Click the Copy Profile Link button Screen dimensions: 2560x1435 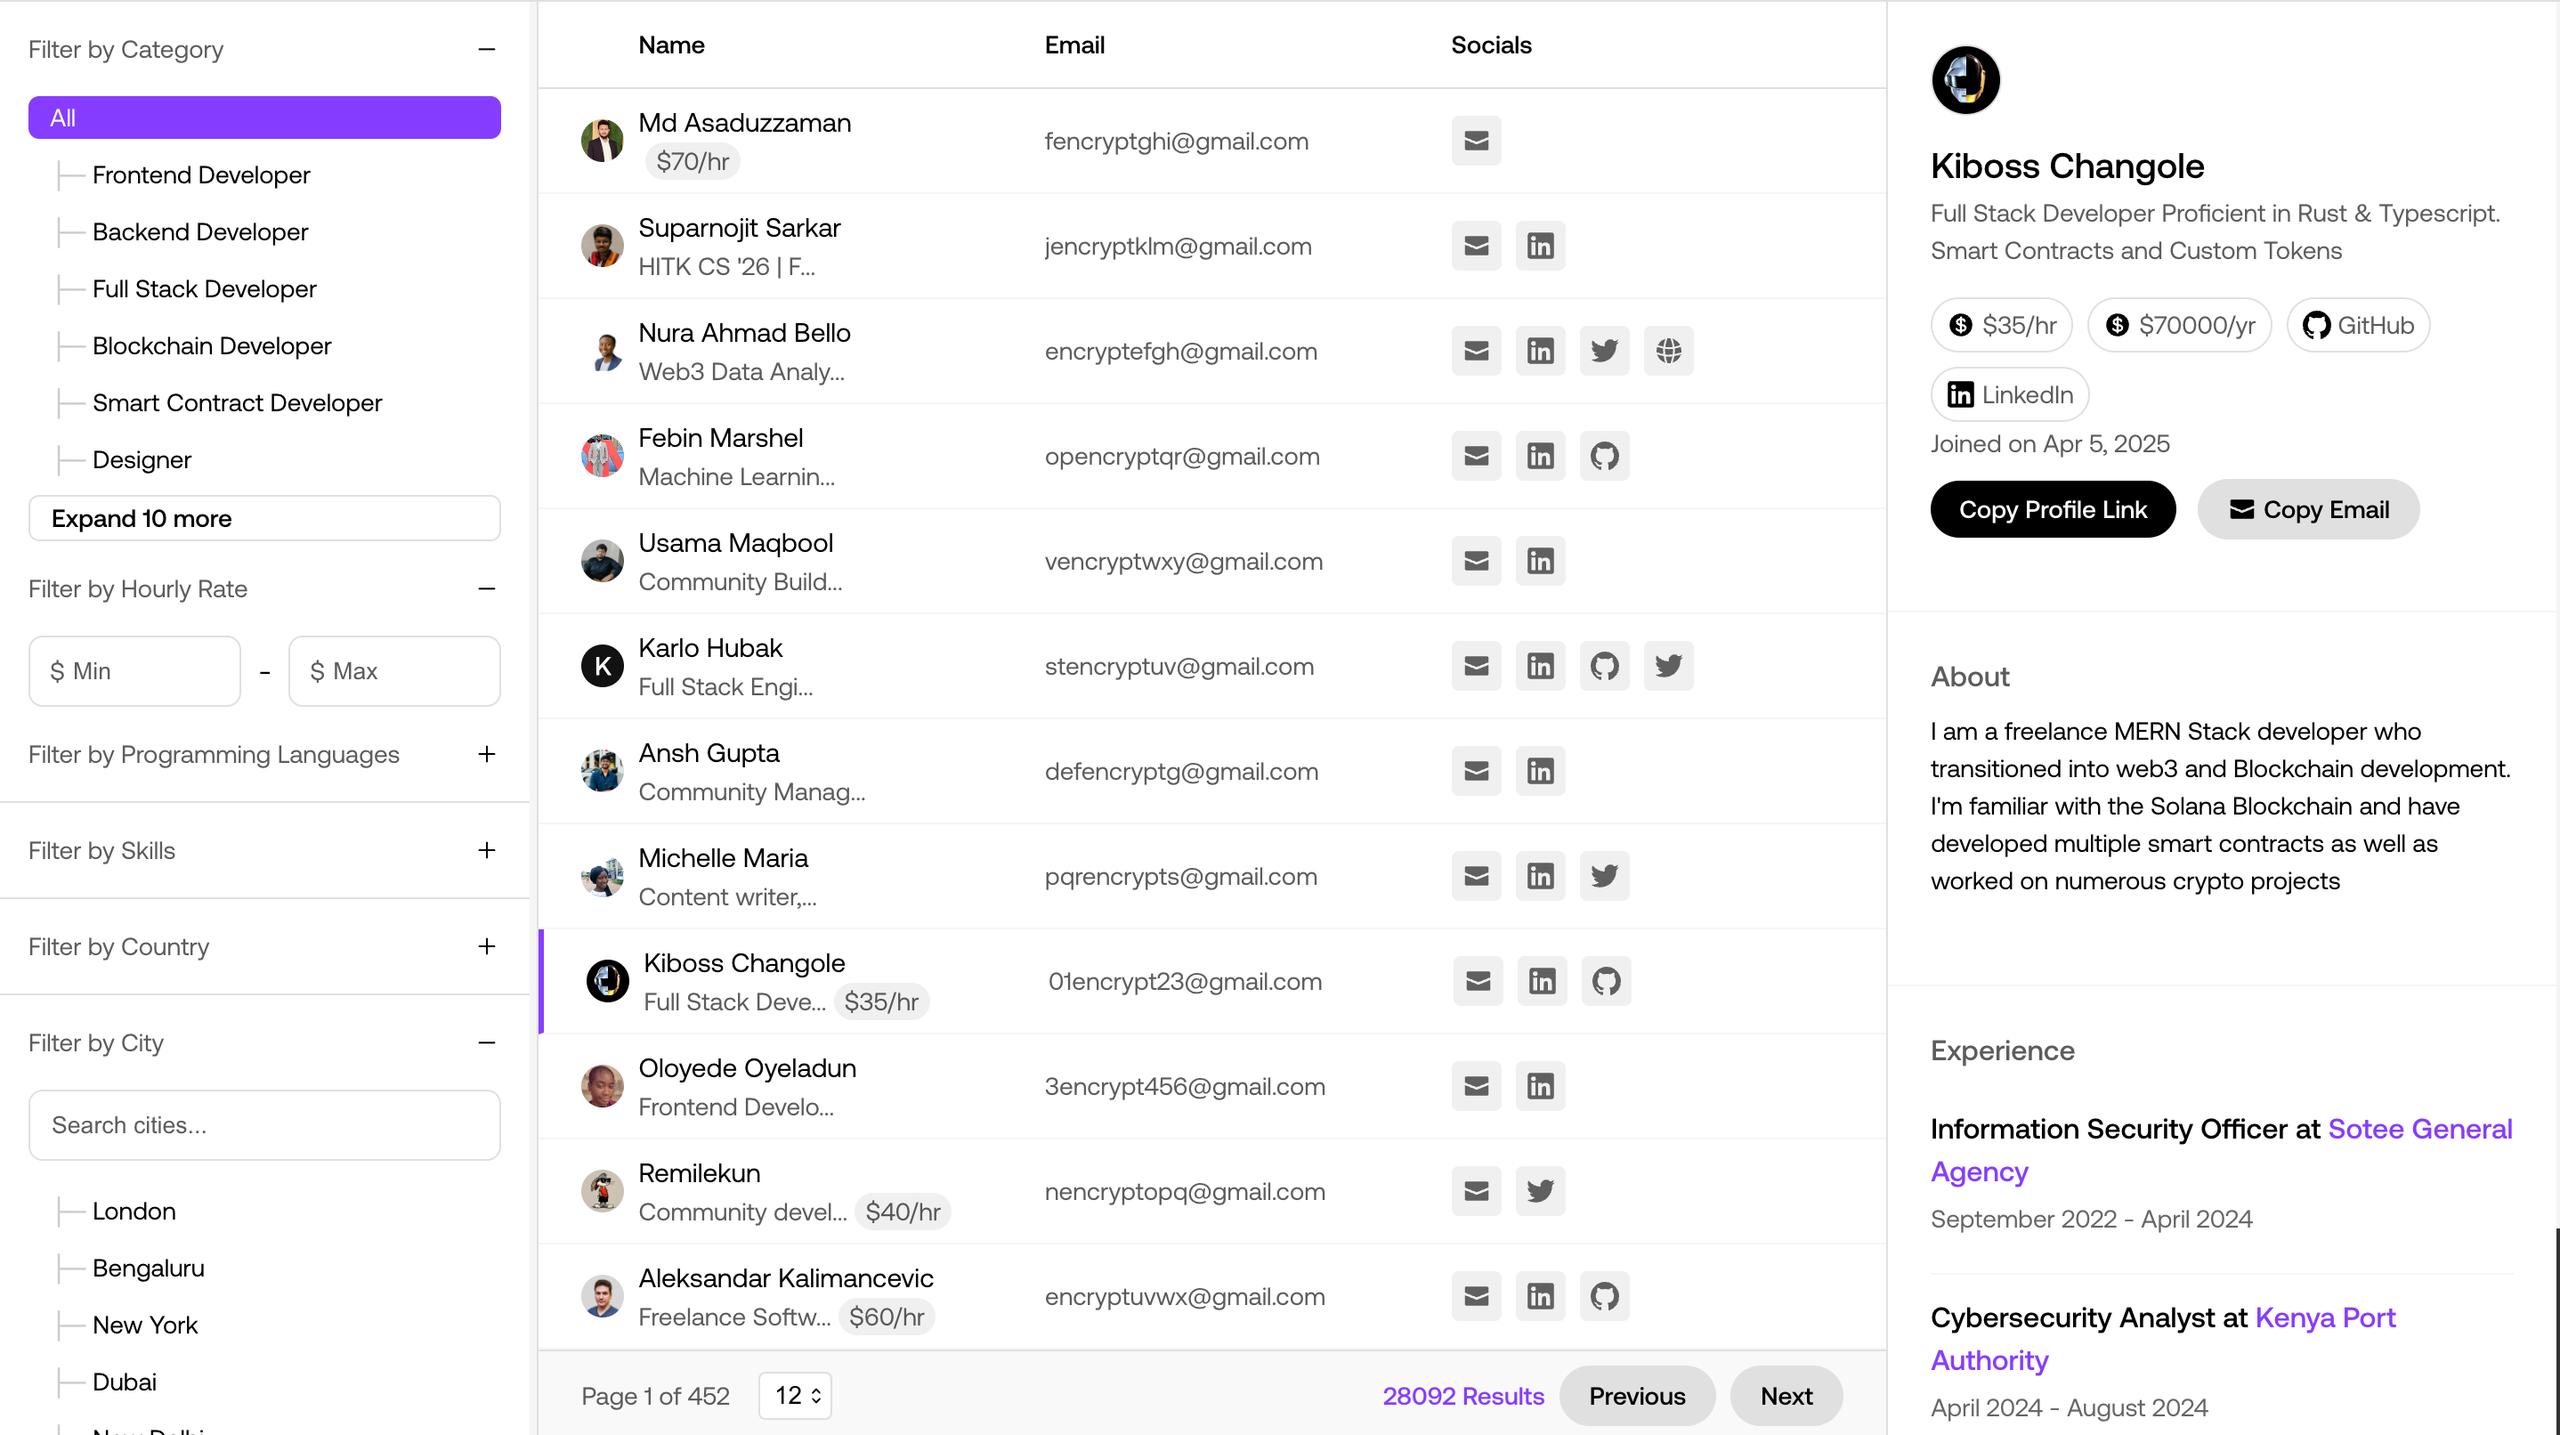[x=2052, y=510]
